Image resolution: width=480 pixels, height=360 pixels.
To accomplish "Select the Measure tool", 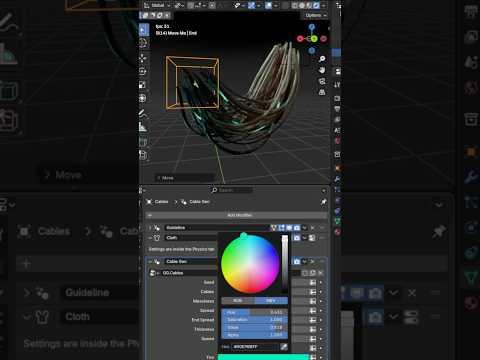I will coord(143,127).
